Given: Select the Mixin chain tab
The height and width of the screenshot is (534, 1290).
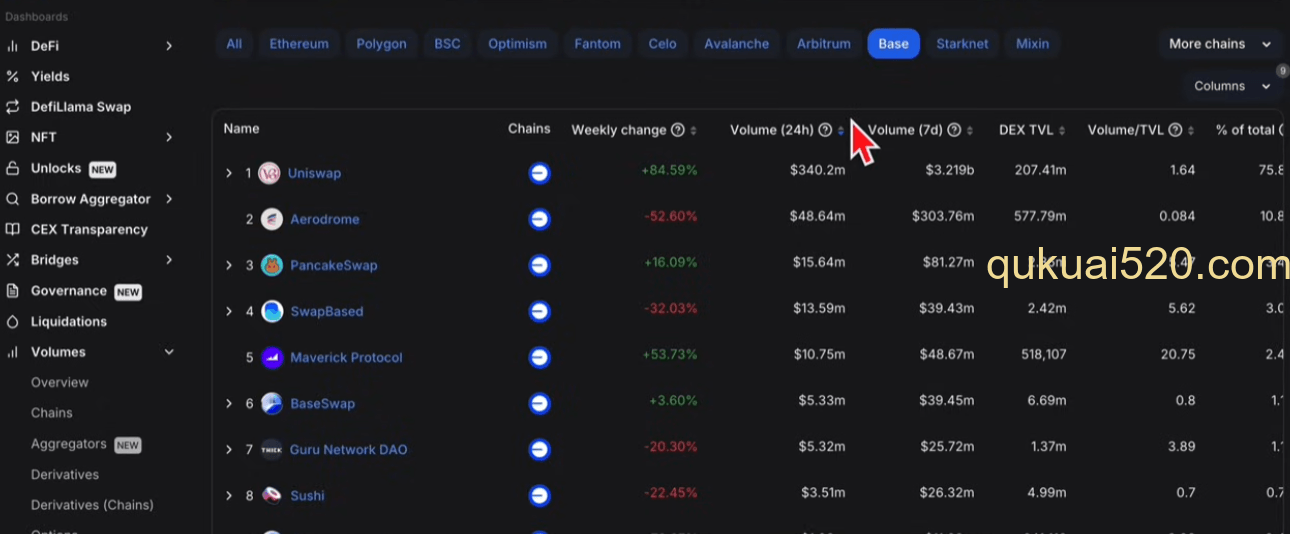Looking at the screenshot, I should tap(1033, 44).
